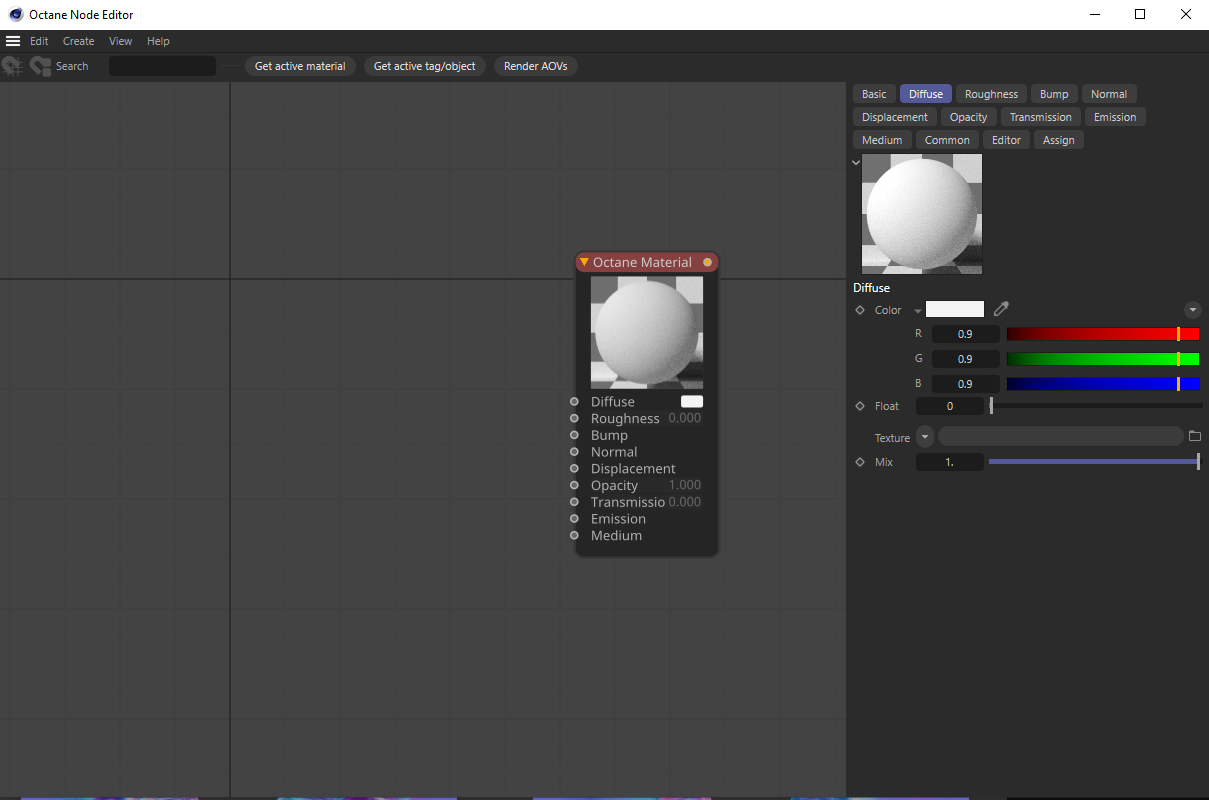This screenshot has width=1209, height=800.
Task: Collapse the material preview chevron
Action: [856, 162]
